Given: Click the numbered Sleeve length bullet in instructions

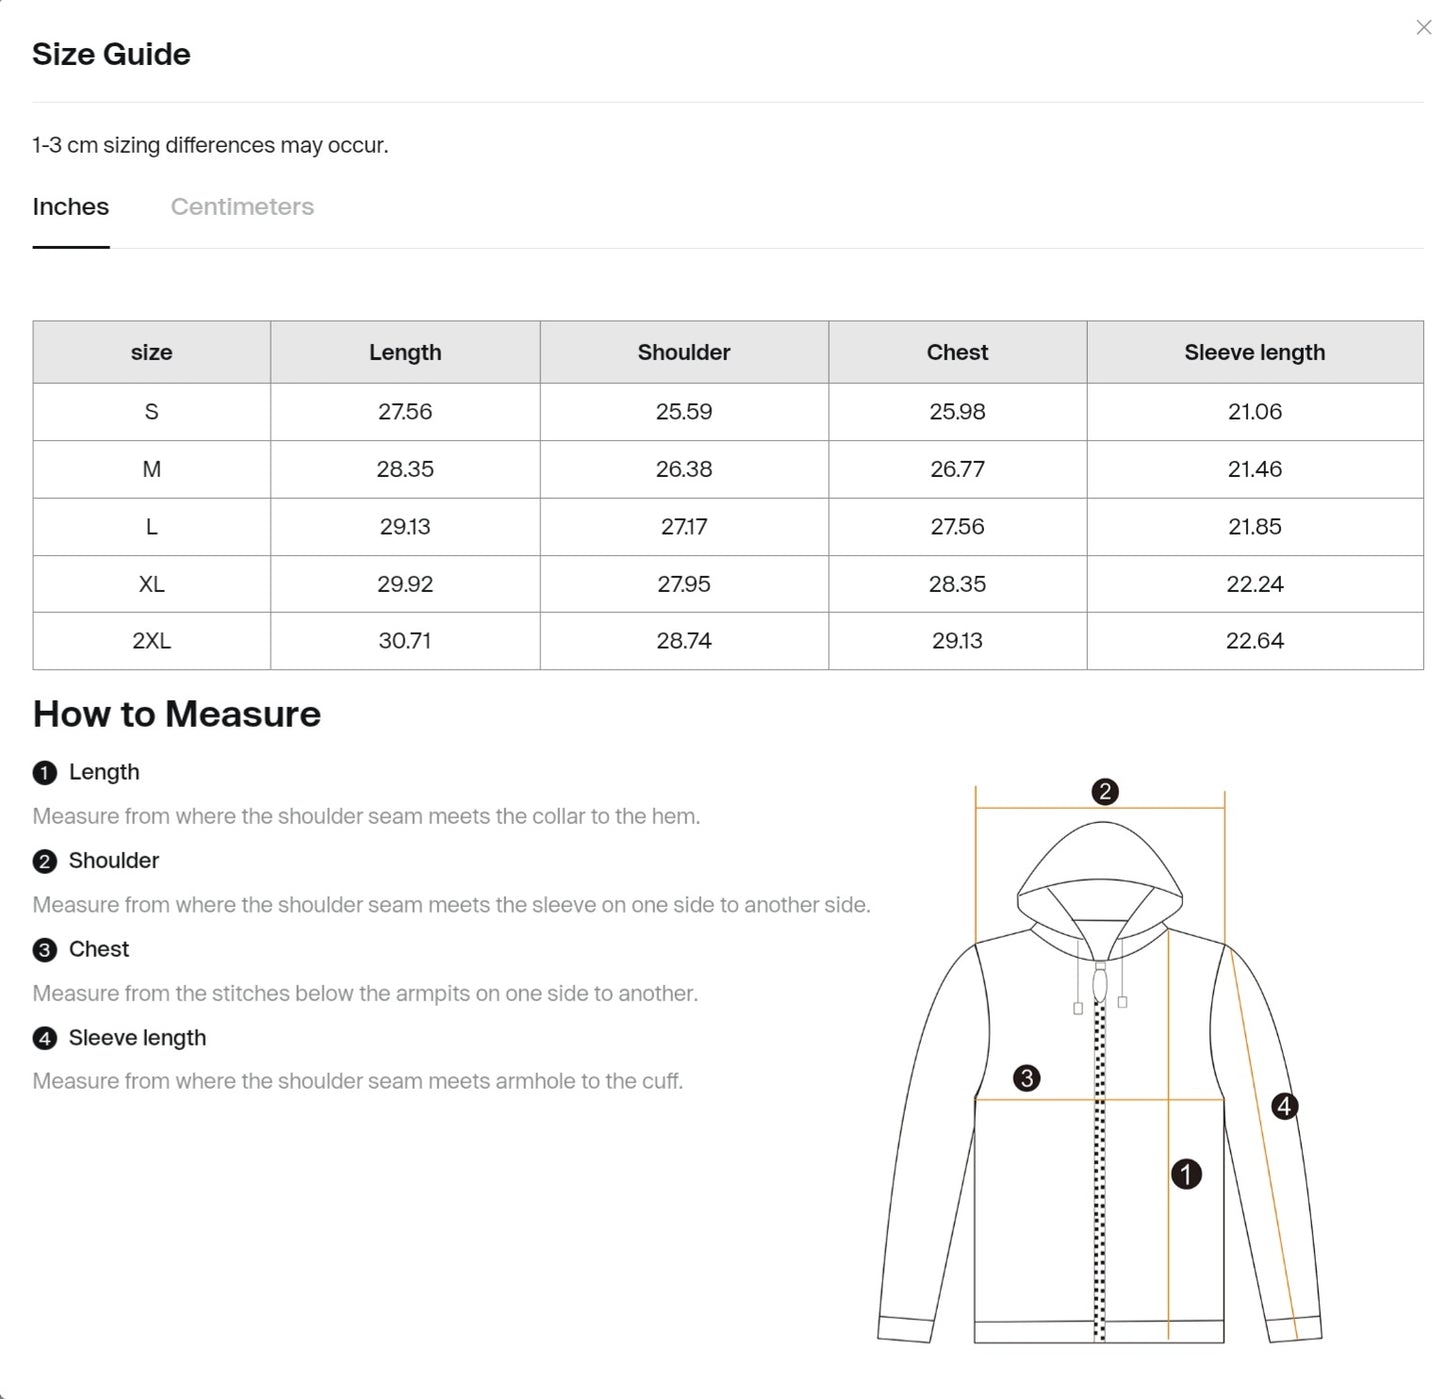Looking at the screenshot, I should click(x=43, y=1038).
